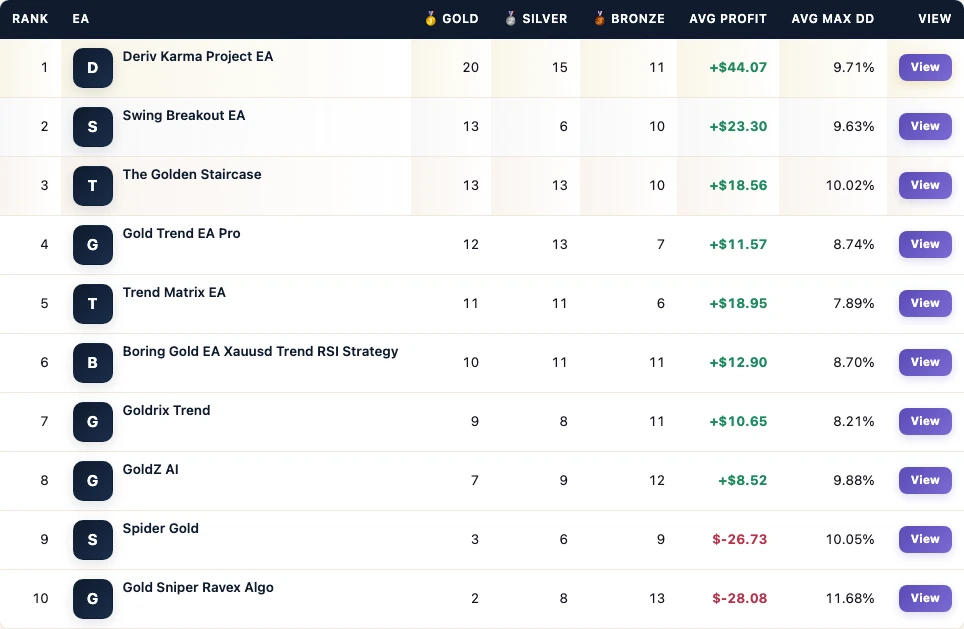The height and width of the screenshot is (629, 964).
Task: Select the Trend Matrix EA name
Action: 174,293
